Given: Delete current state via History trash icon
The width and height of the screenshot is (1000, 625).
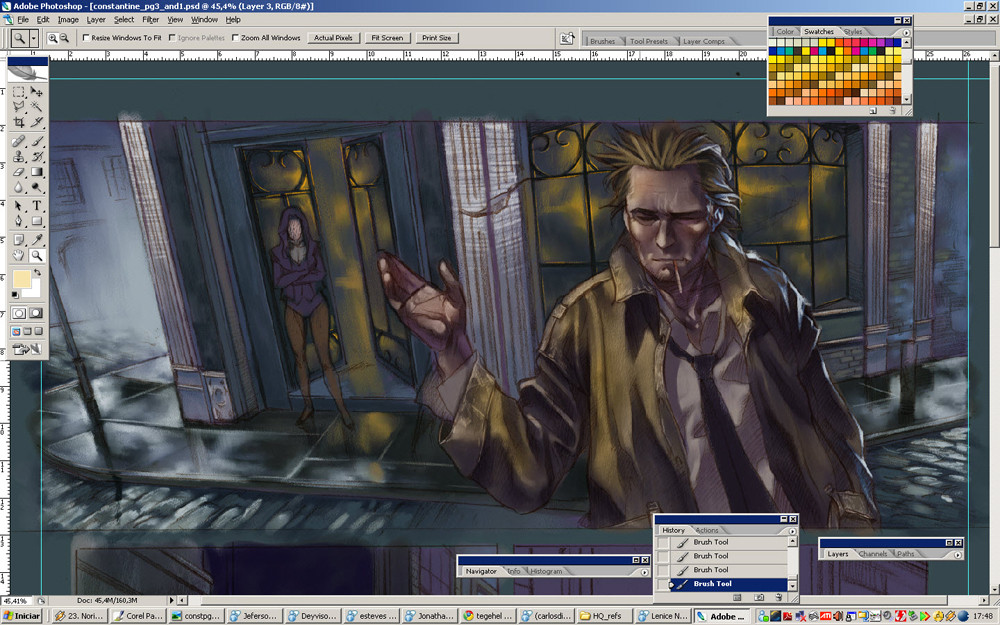Looking at the screenshot, I should tap(779, 598).
